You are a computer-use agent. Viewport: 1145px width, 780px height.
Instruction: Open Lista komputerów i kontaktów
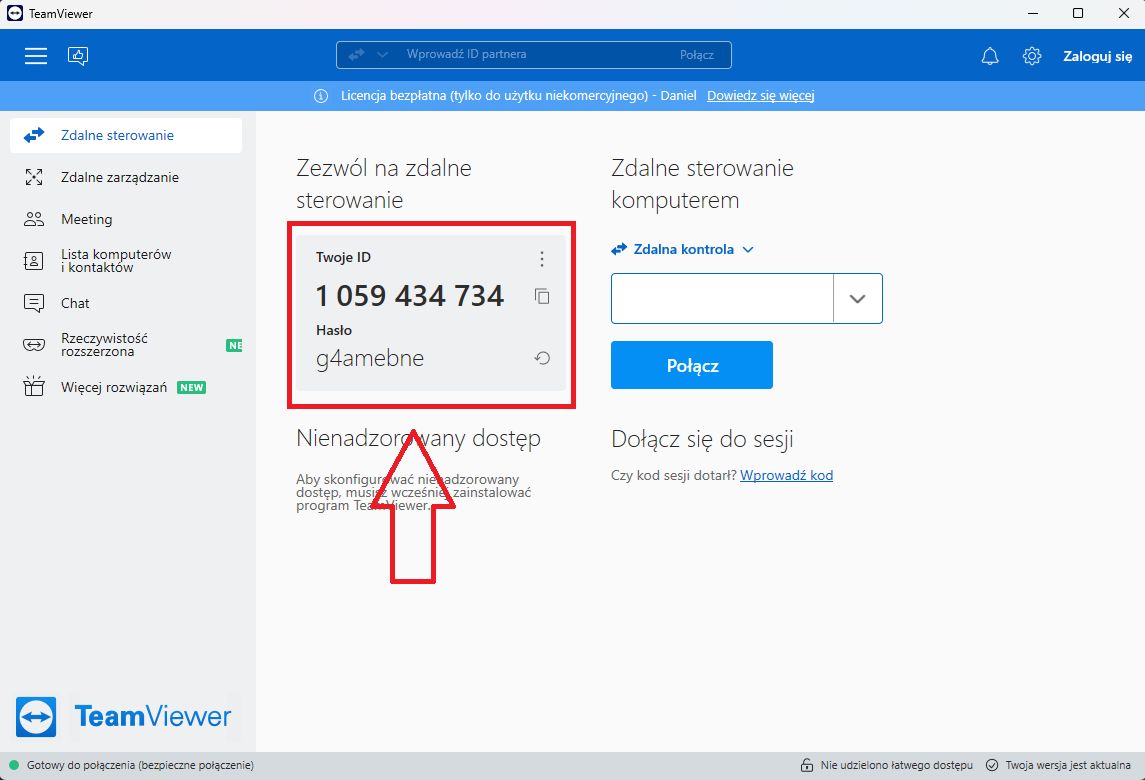(126, 261)
